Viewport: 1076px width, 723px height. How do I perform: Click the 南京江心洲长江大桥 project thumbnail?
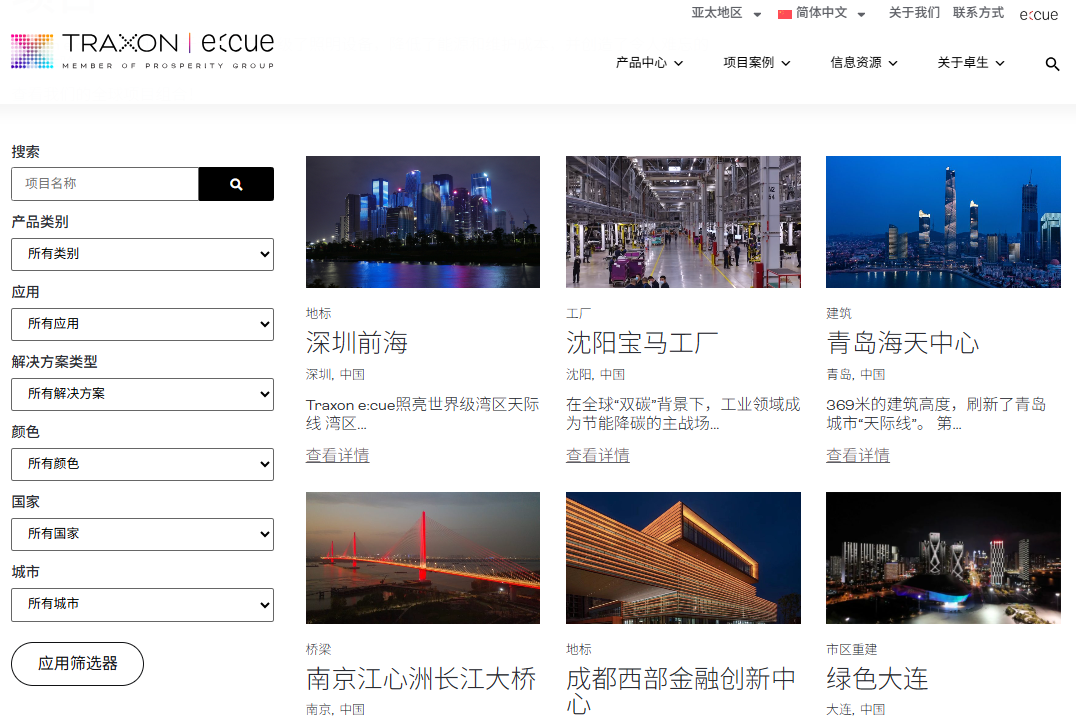click(x=422, y=558)
